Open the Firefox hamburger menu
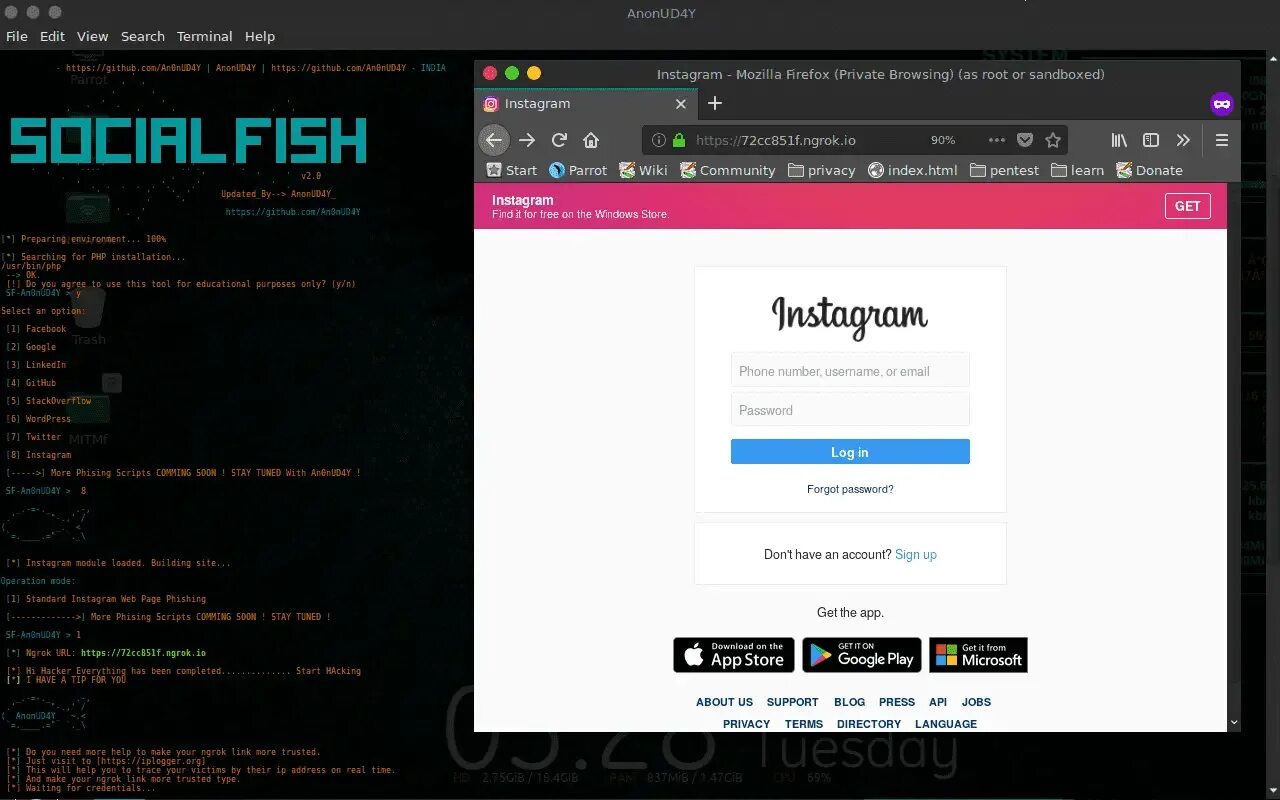 pyautogui.click(x=1221, y=140)
